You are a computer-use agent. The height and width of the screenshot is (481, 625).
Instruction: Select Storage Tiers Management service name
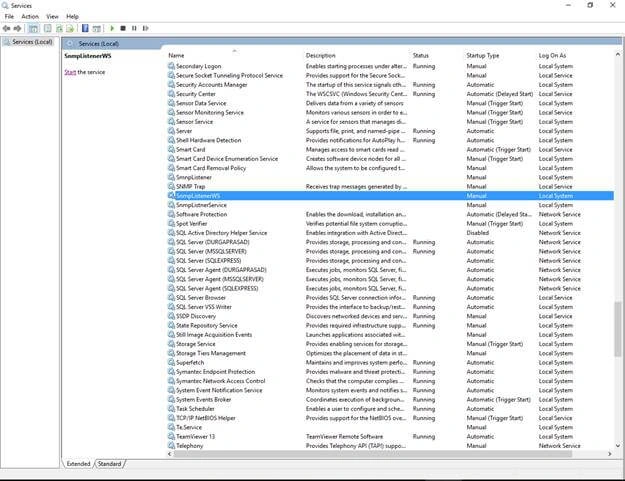point(211,353)
